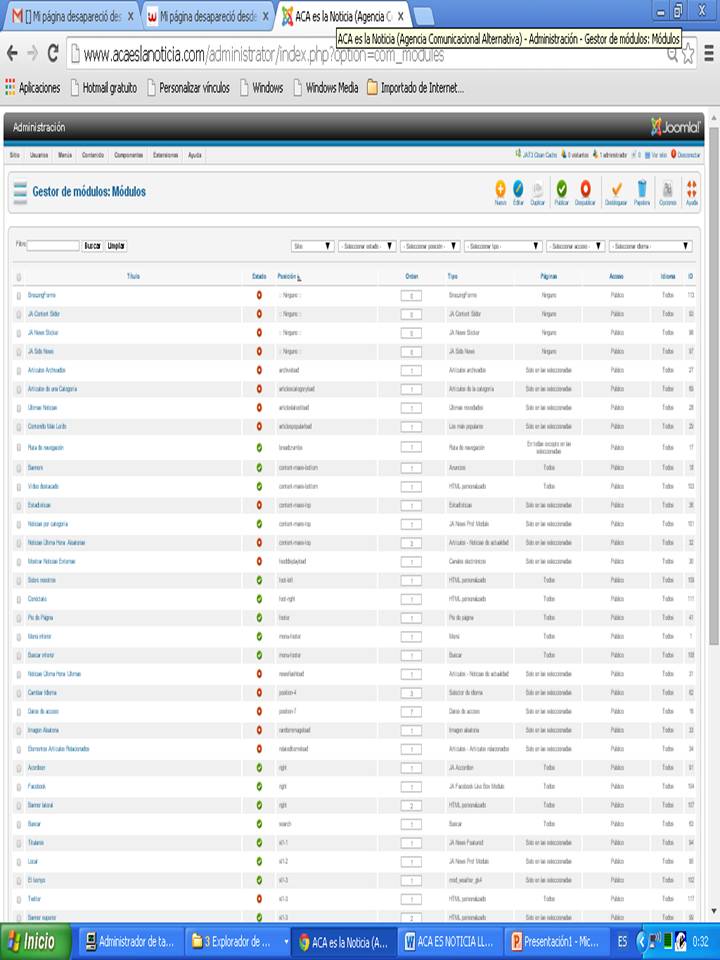This screenshot has height=960, width=720.
Task: Open the Chrome menu hamburger icon
Action: coord(709,54)
